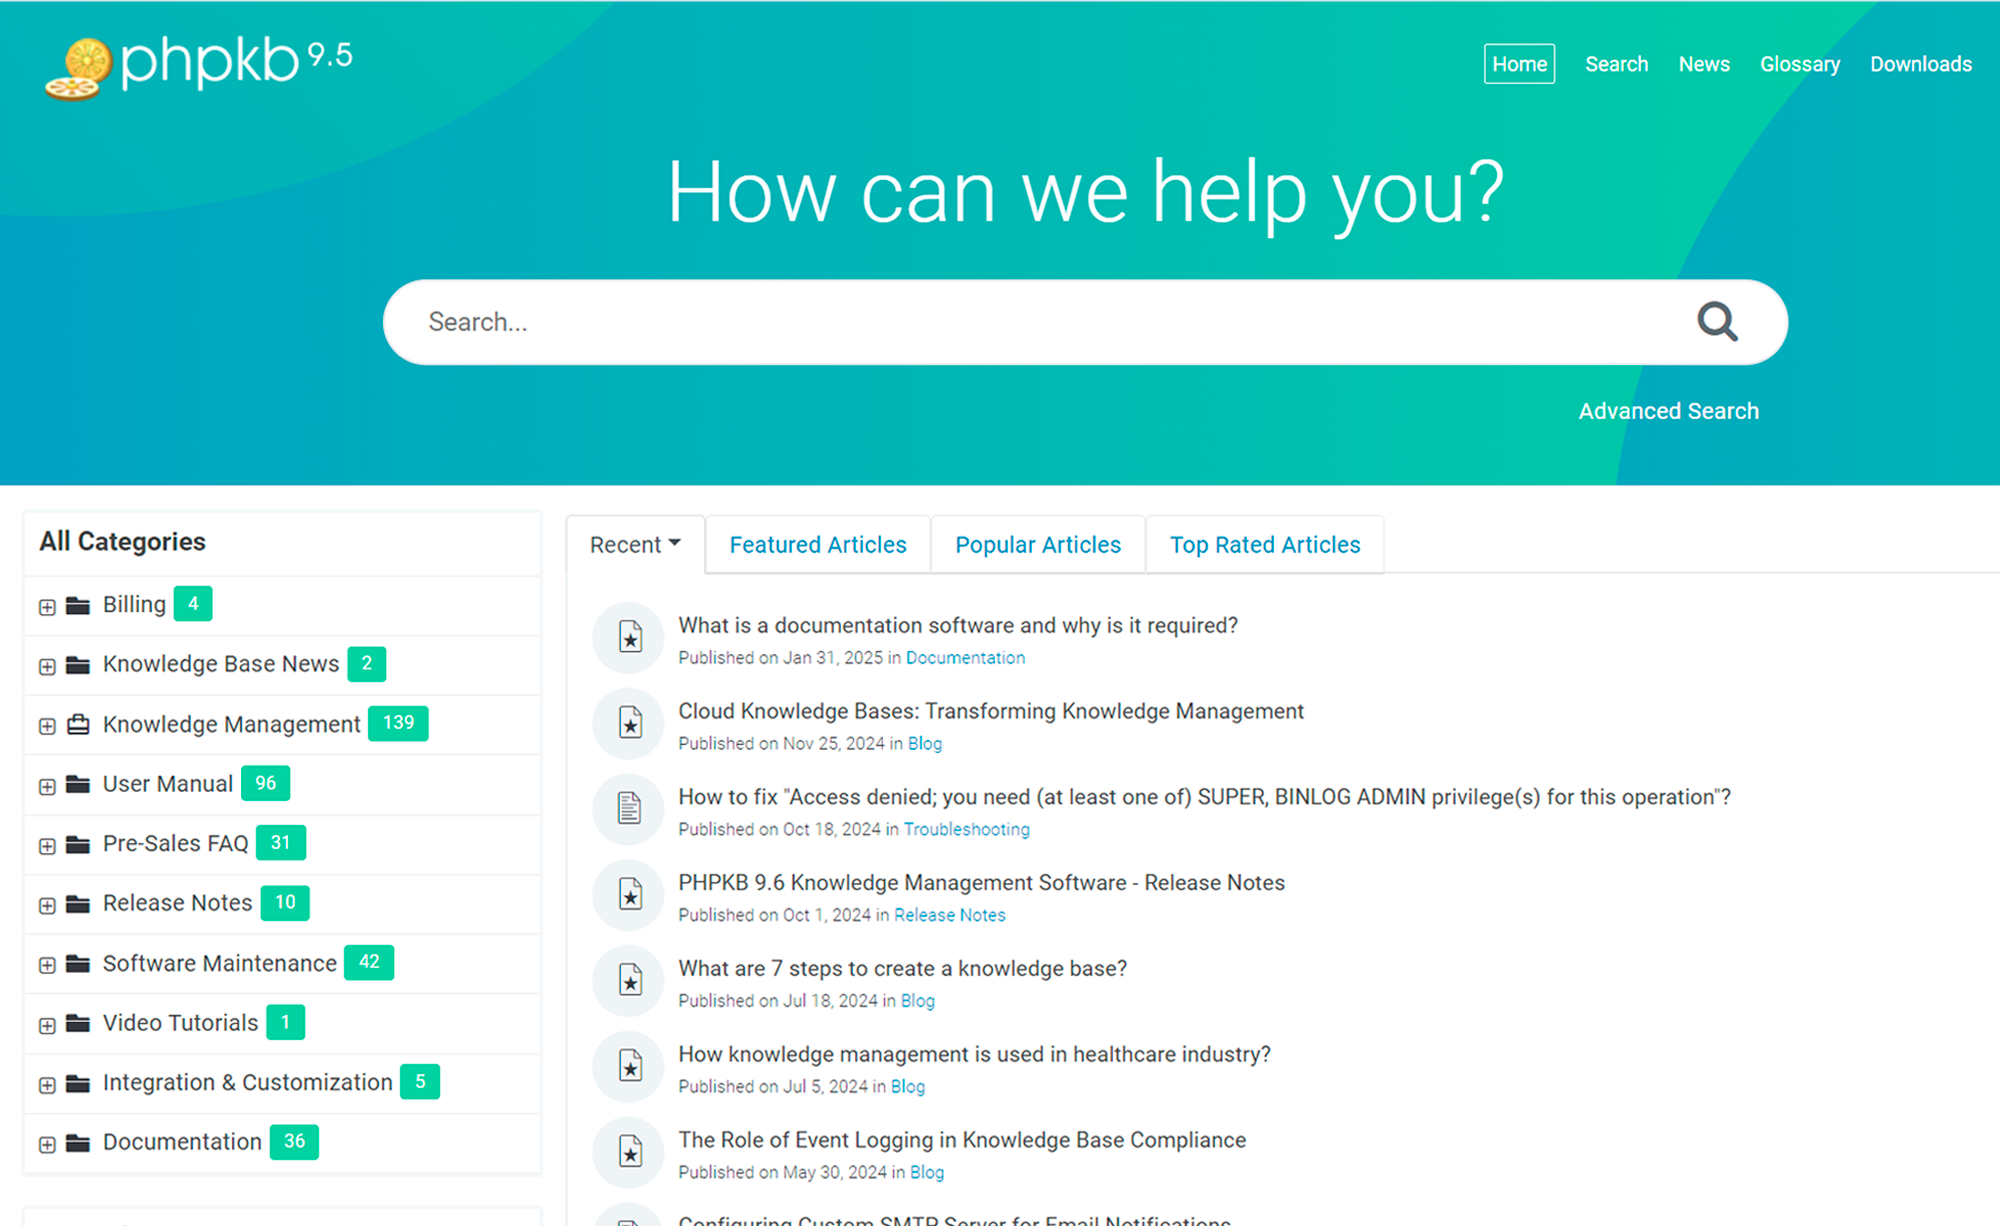
Task: Open the Glossary navigation menu item
Action: [x=1799, y=64]
